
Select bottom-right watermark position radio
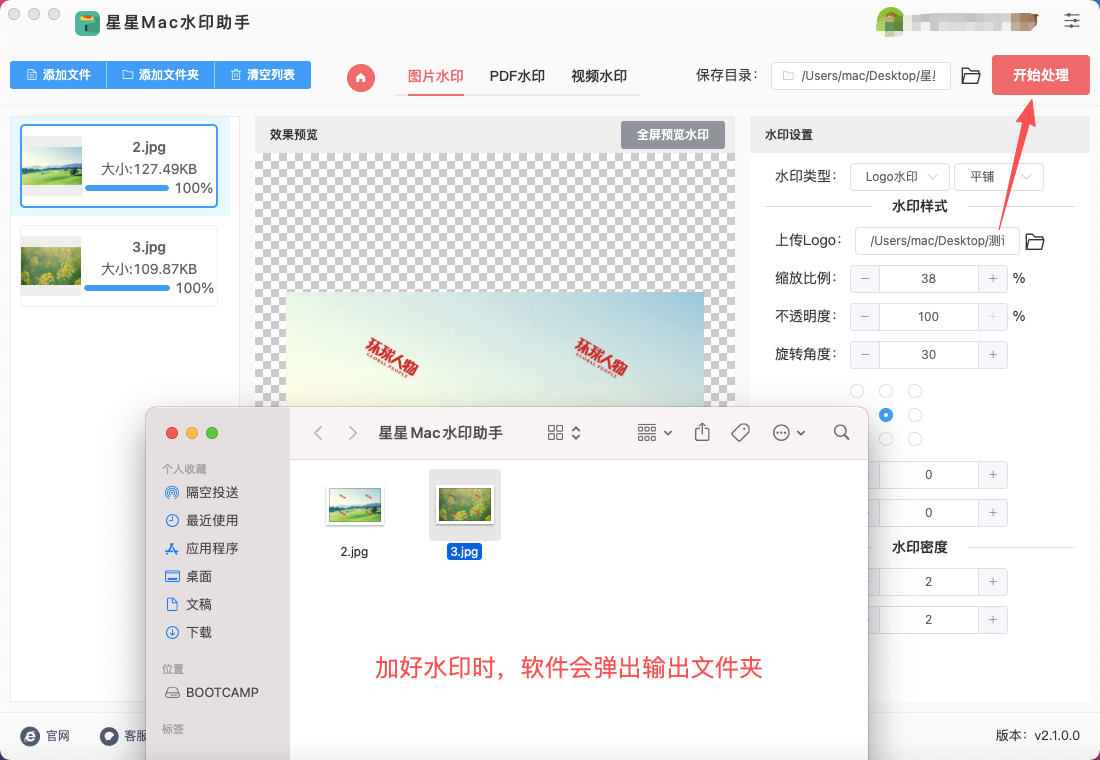click(915, 439)
